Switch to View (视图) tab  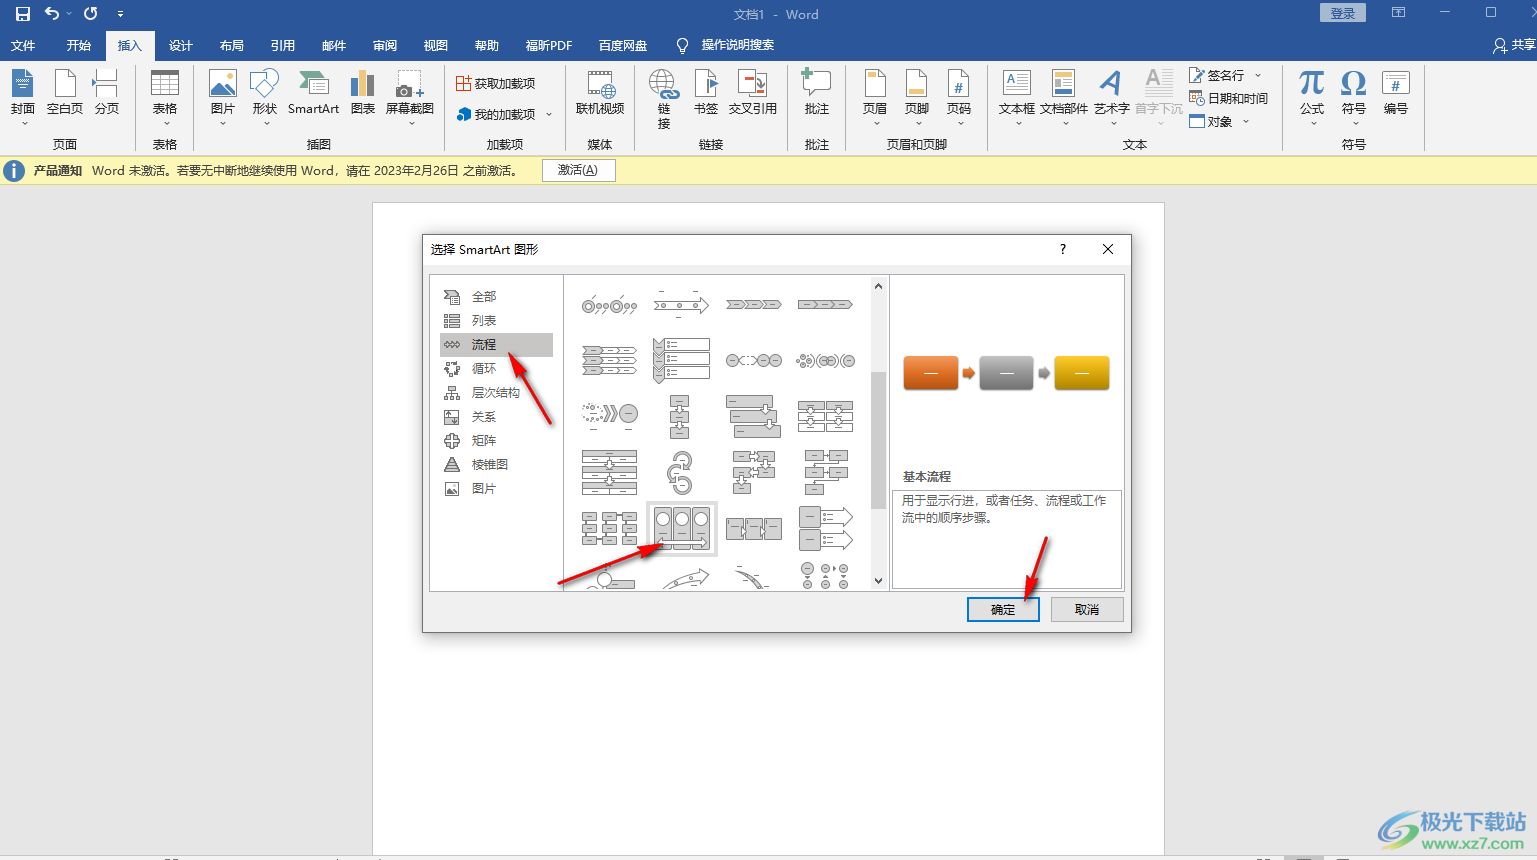(436, 45)
